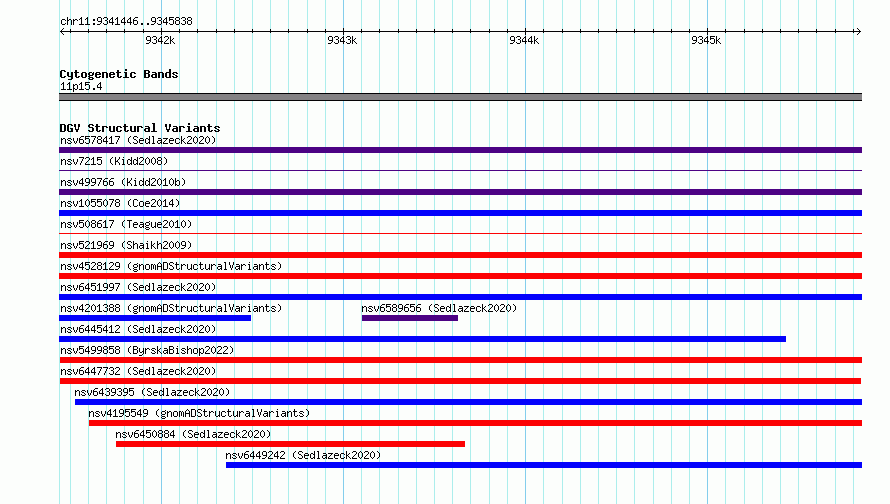The image size is (890, 504).
Task: Select the nsv6447732 red bar
Action: (460, 381)
